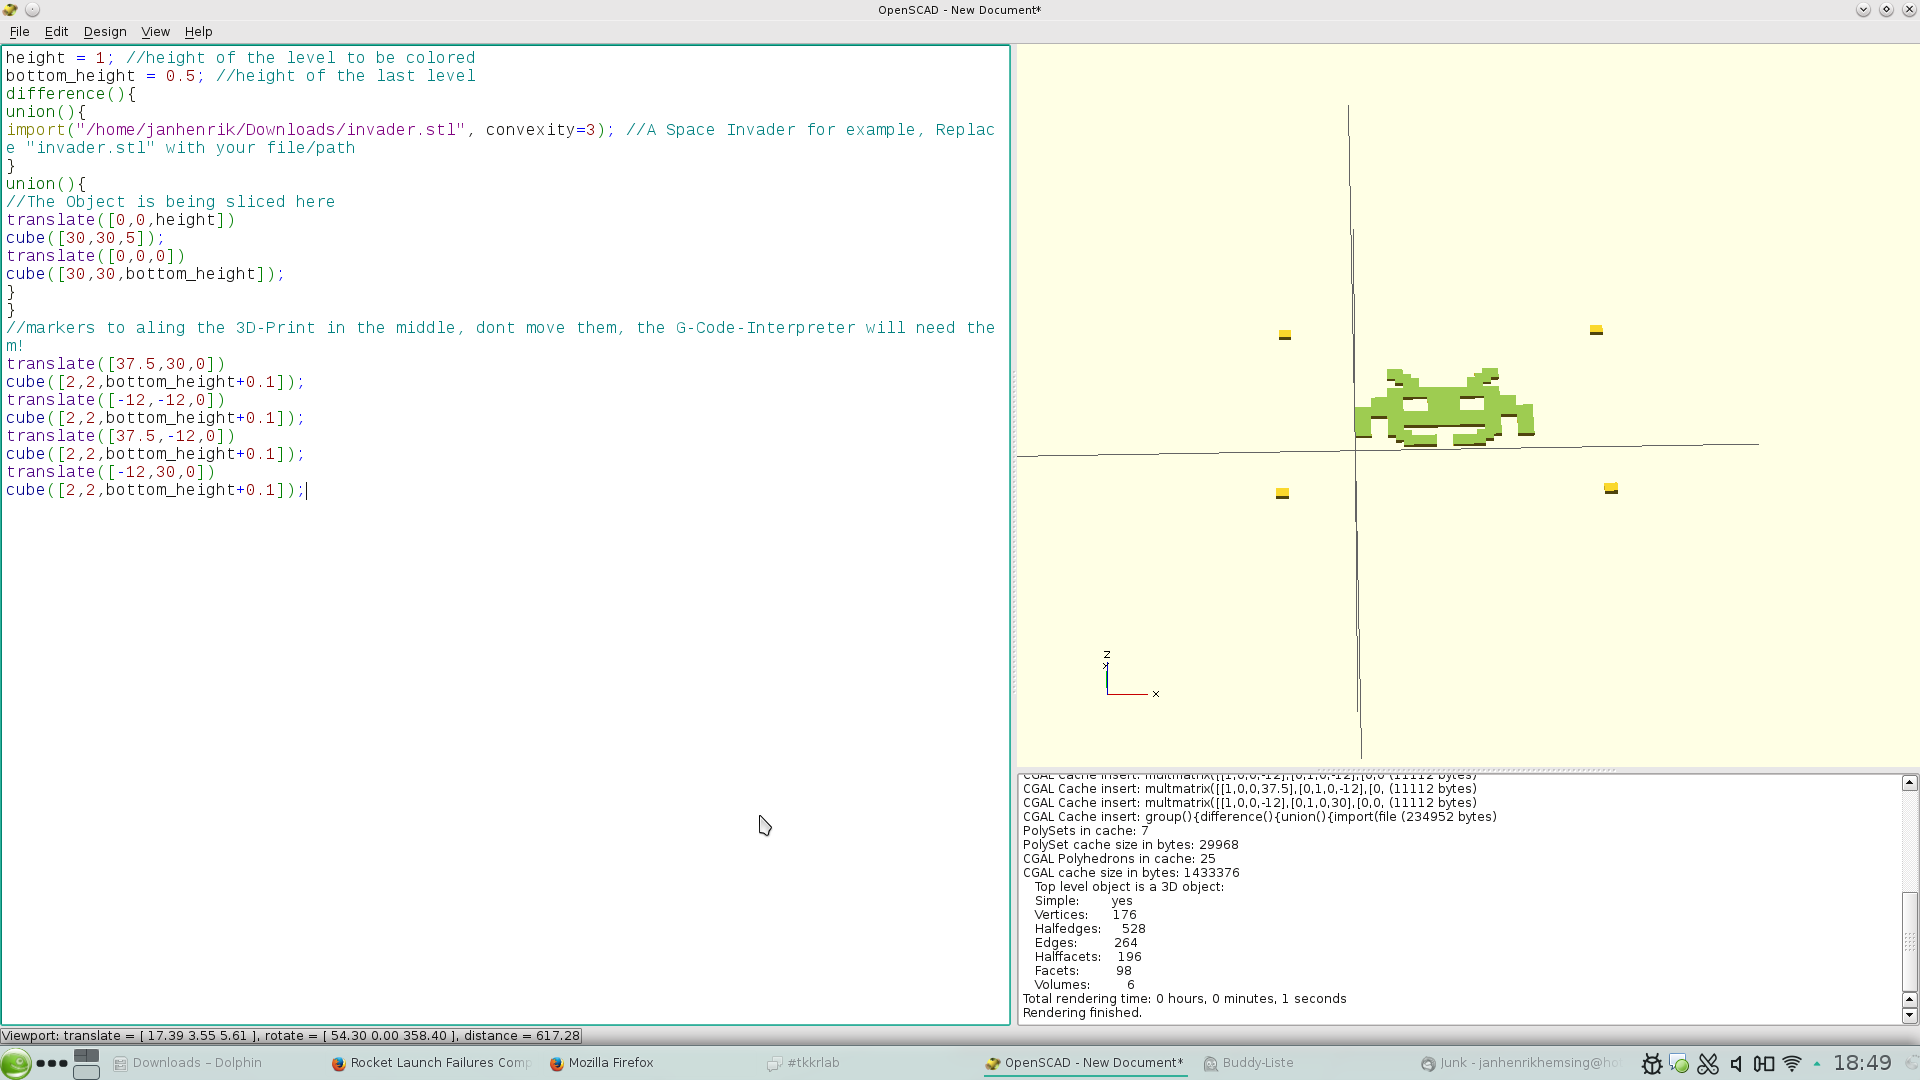Click the upper-right yellow marker cube

[x=1596, y=330]
